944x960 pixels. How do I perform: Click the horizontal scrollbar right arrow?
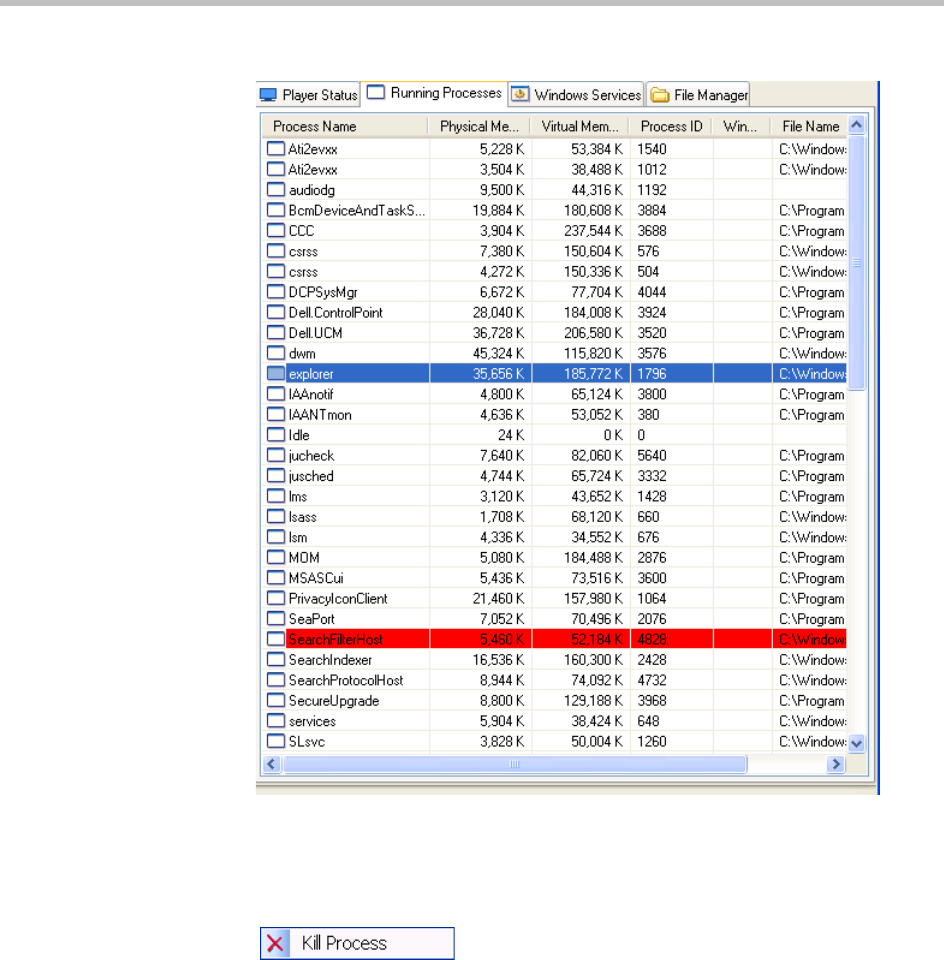pyautogui.click(x=836, y=764)
